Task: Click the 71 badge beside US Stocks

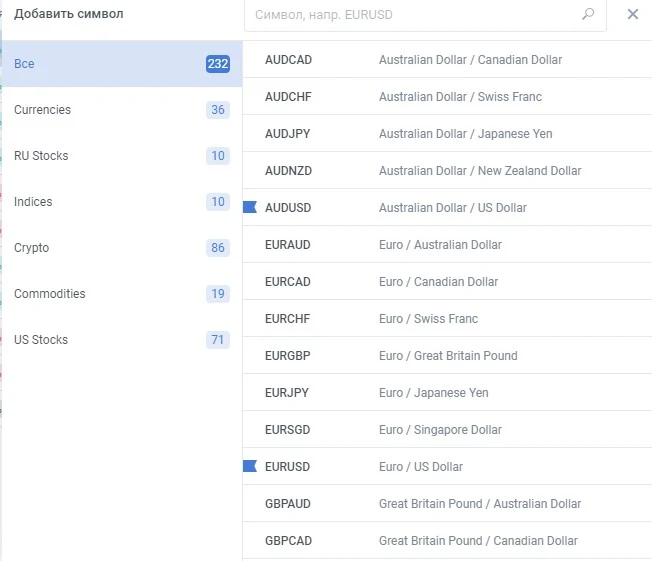Action: (x=218, y=340)
